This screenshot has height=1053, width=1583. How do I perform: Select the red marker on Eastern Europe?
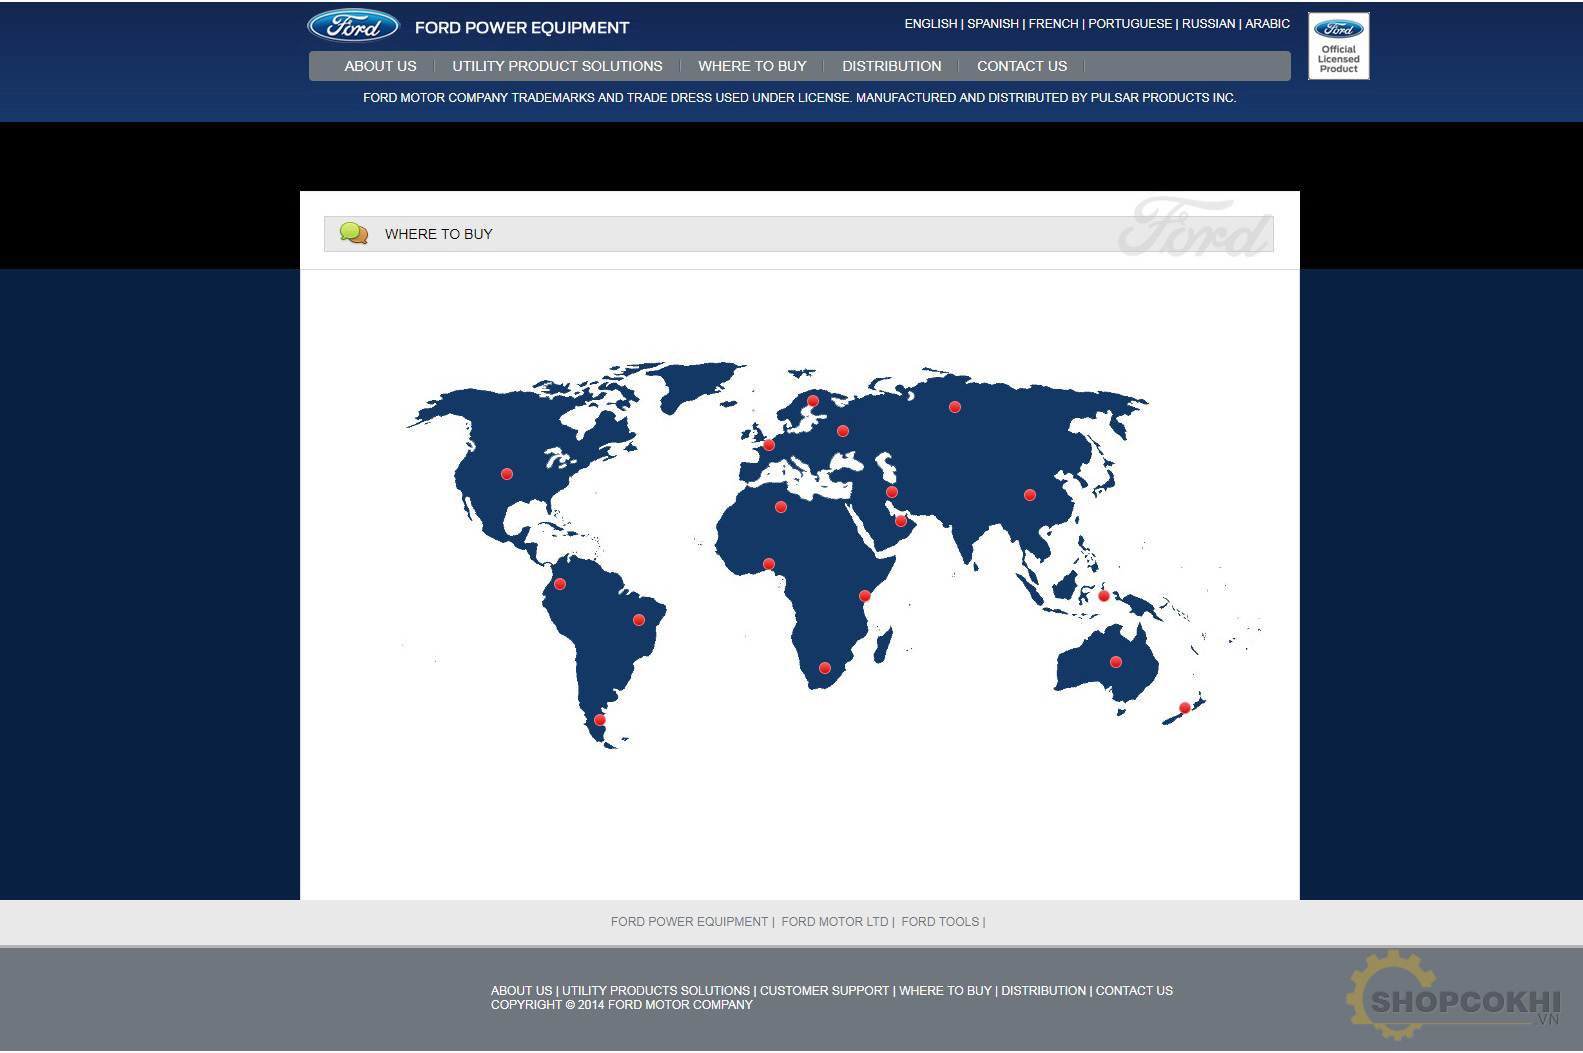[843, 431]
